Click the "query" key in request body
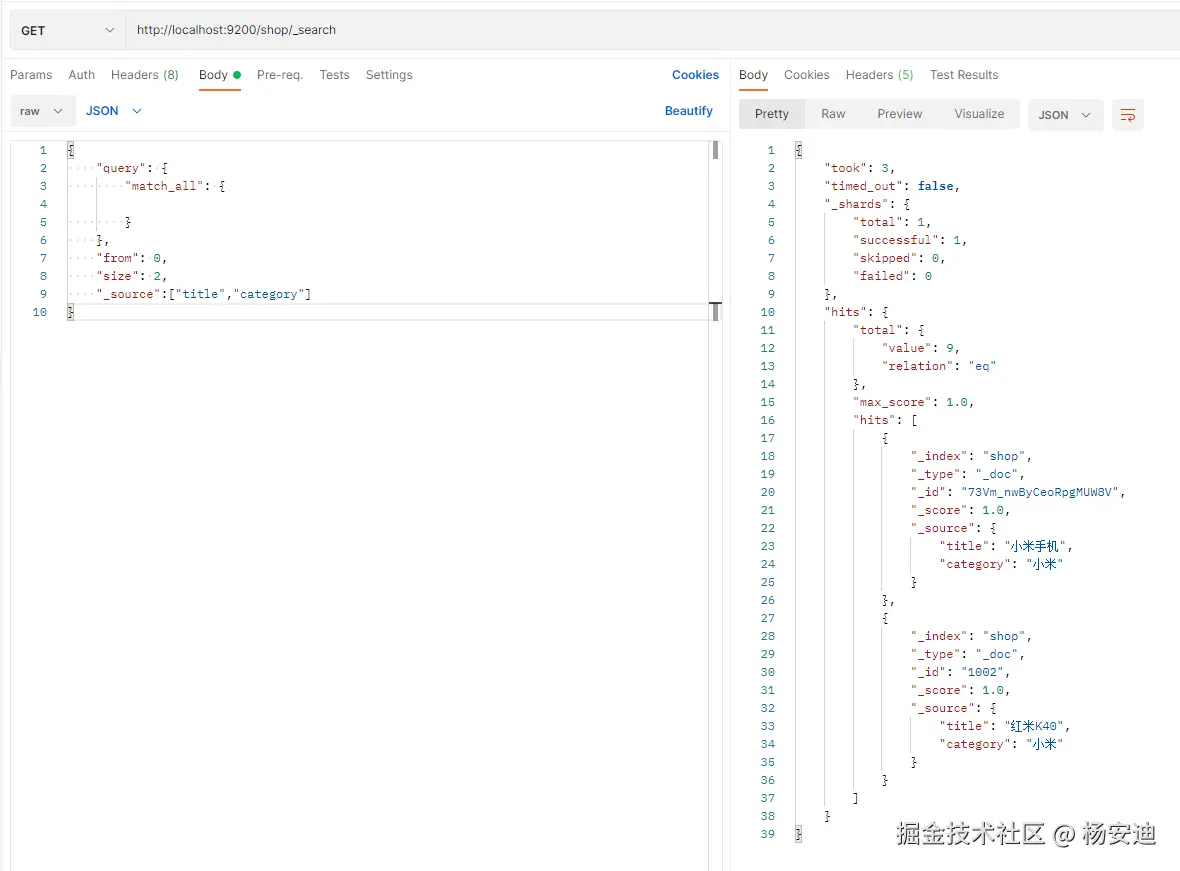 [121, 168]
